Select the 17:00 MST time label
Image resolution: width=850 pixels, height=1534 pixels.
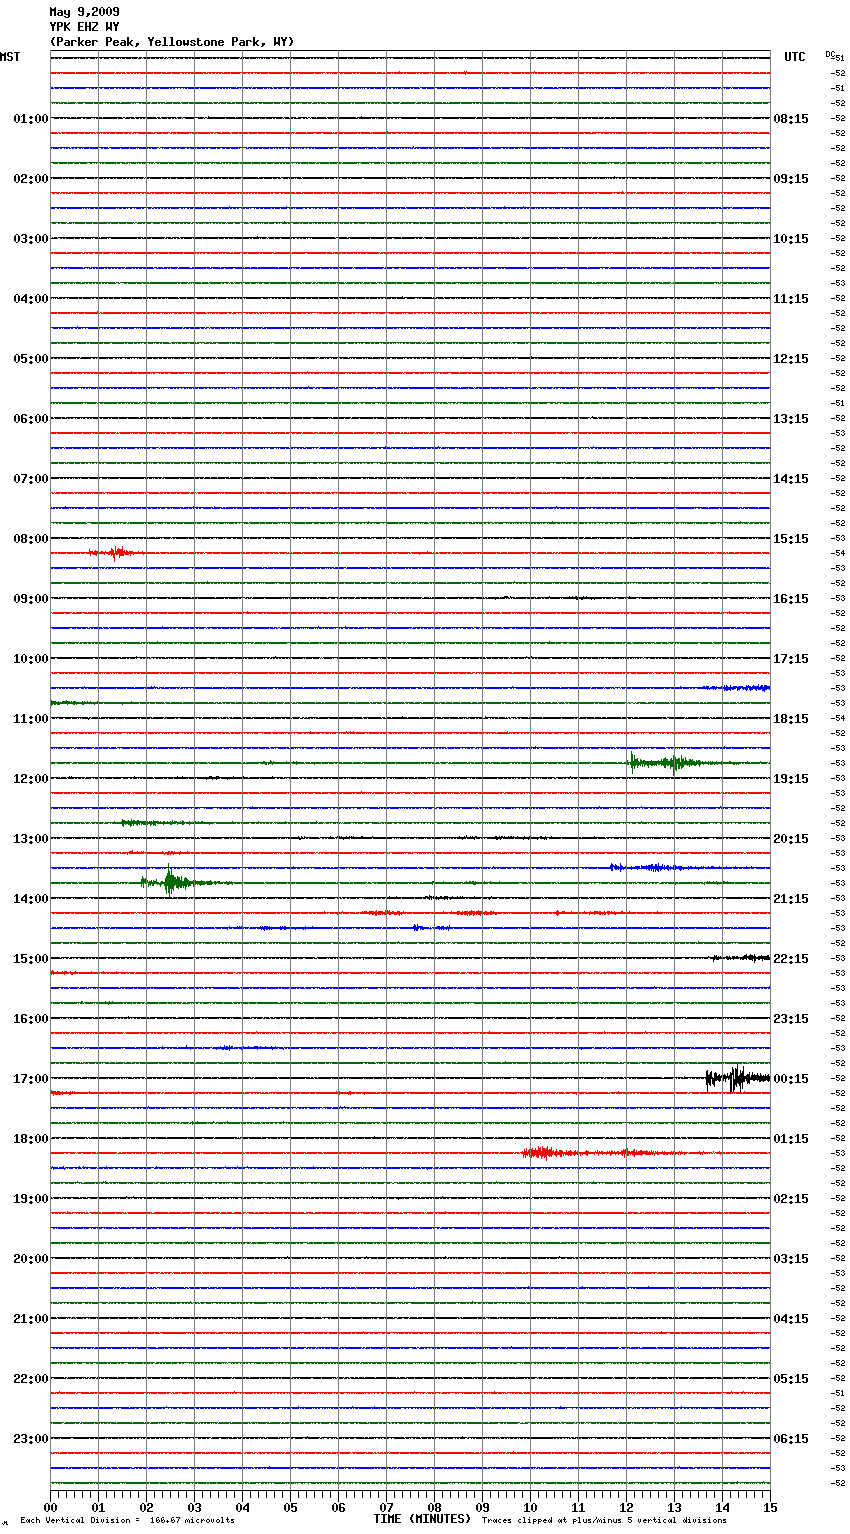click(31, 1079)
